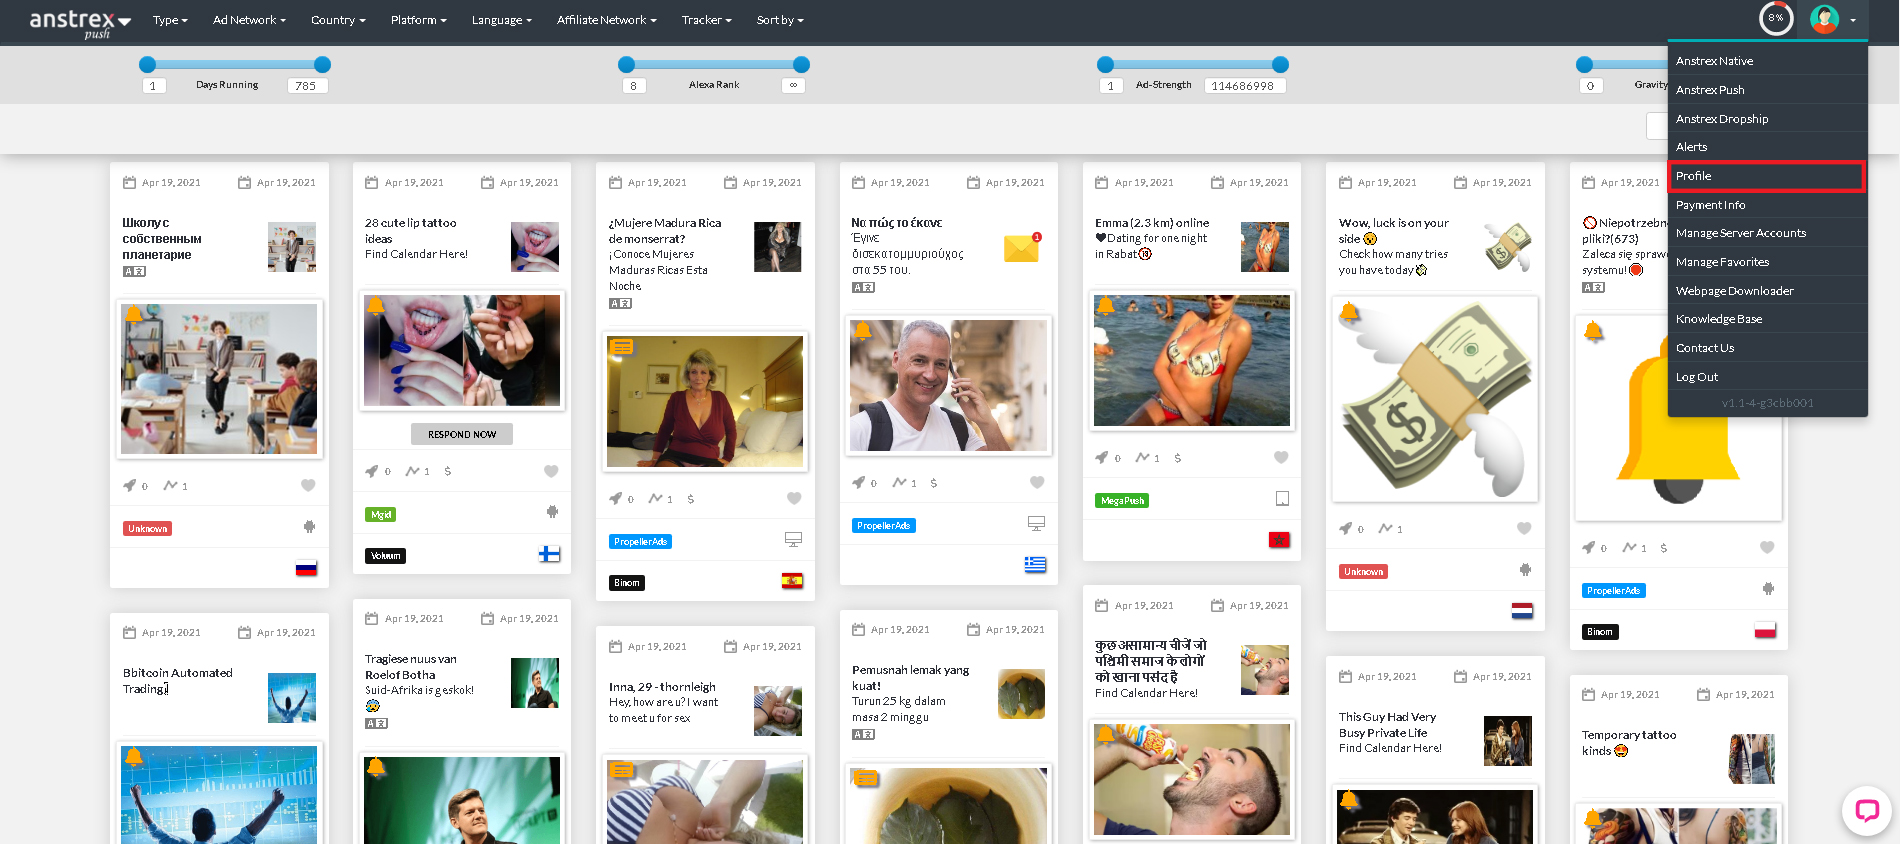The height and width of the screenshot is (844, 1900).
Task: Click the Greece flag icon
Action: [x=1035, y=565]
